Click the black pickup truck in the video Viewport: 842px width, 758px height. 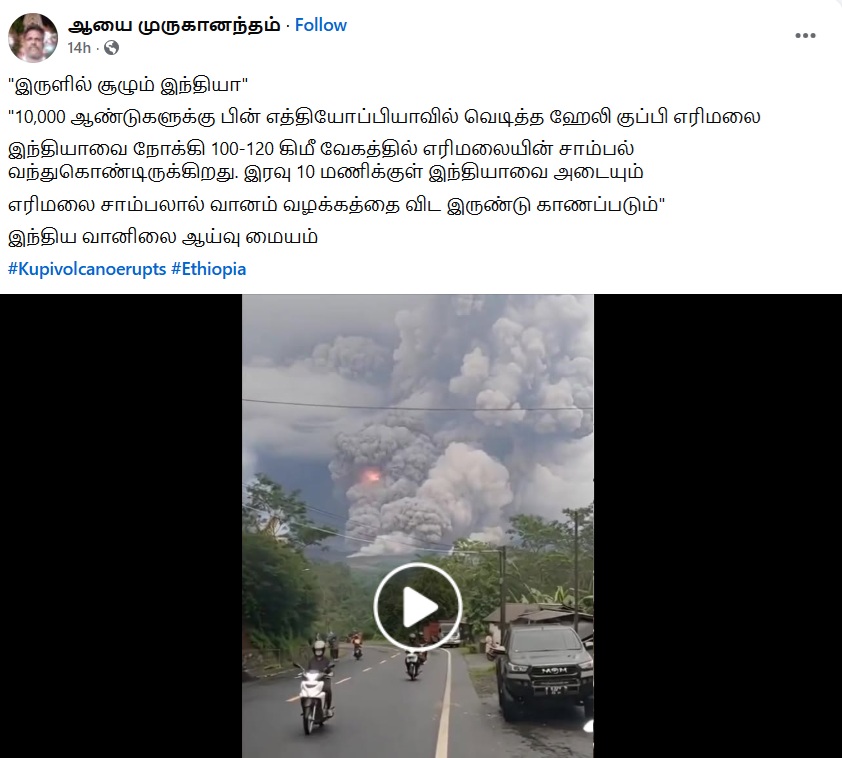pyautogui.click(x=545, y=671)
